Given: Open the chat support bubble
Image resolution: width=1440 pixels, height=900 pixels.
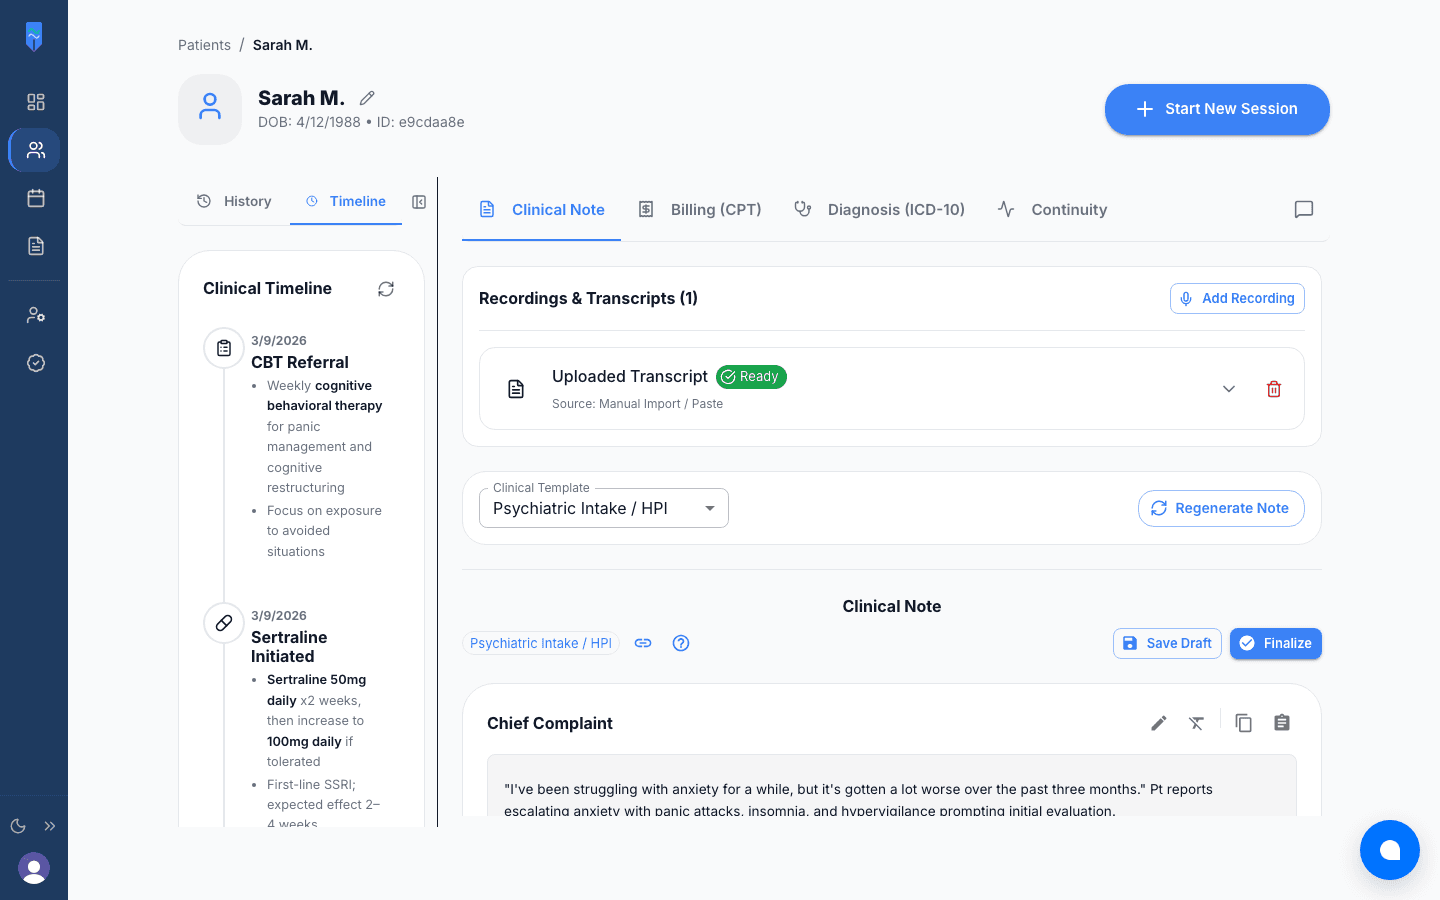Looking at the screenshot, I should [x=1389, y=850].
